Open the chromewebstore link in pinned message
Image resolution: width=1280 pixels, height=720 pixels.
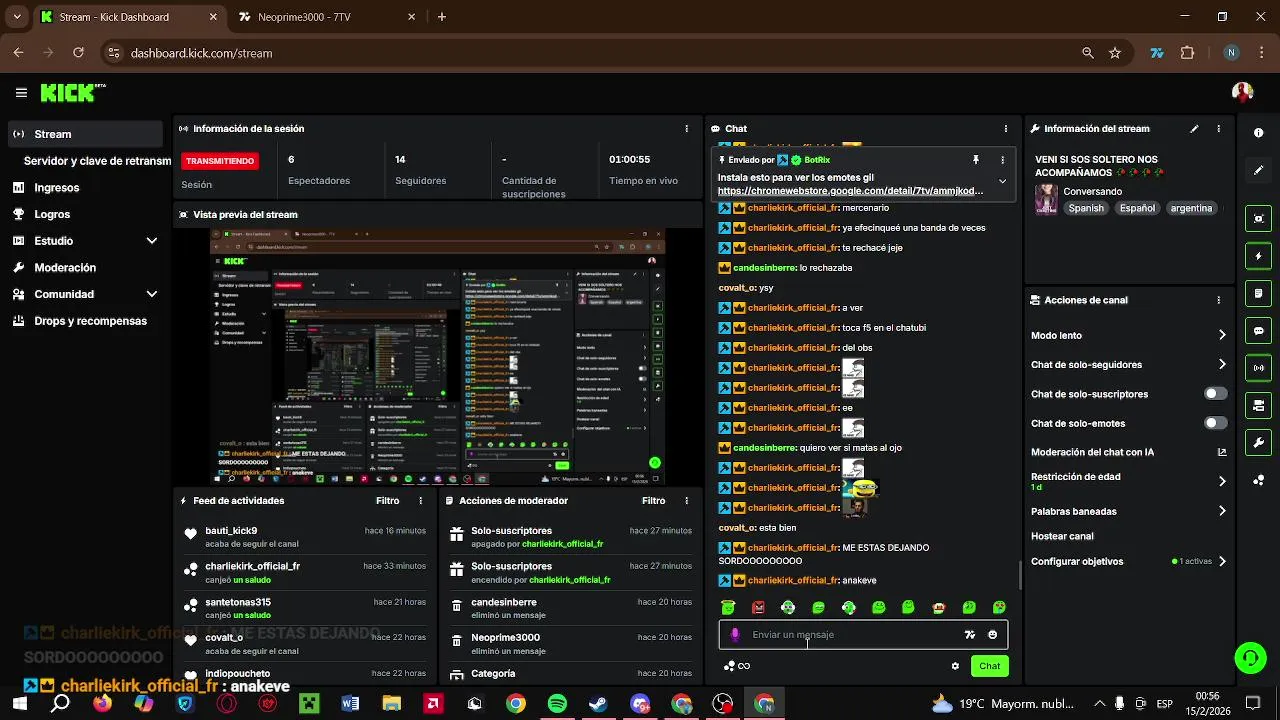tap(850, 191)
